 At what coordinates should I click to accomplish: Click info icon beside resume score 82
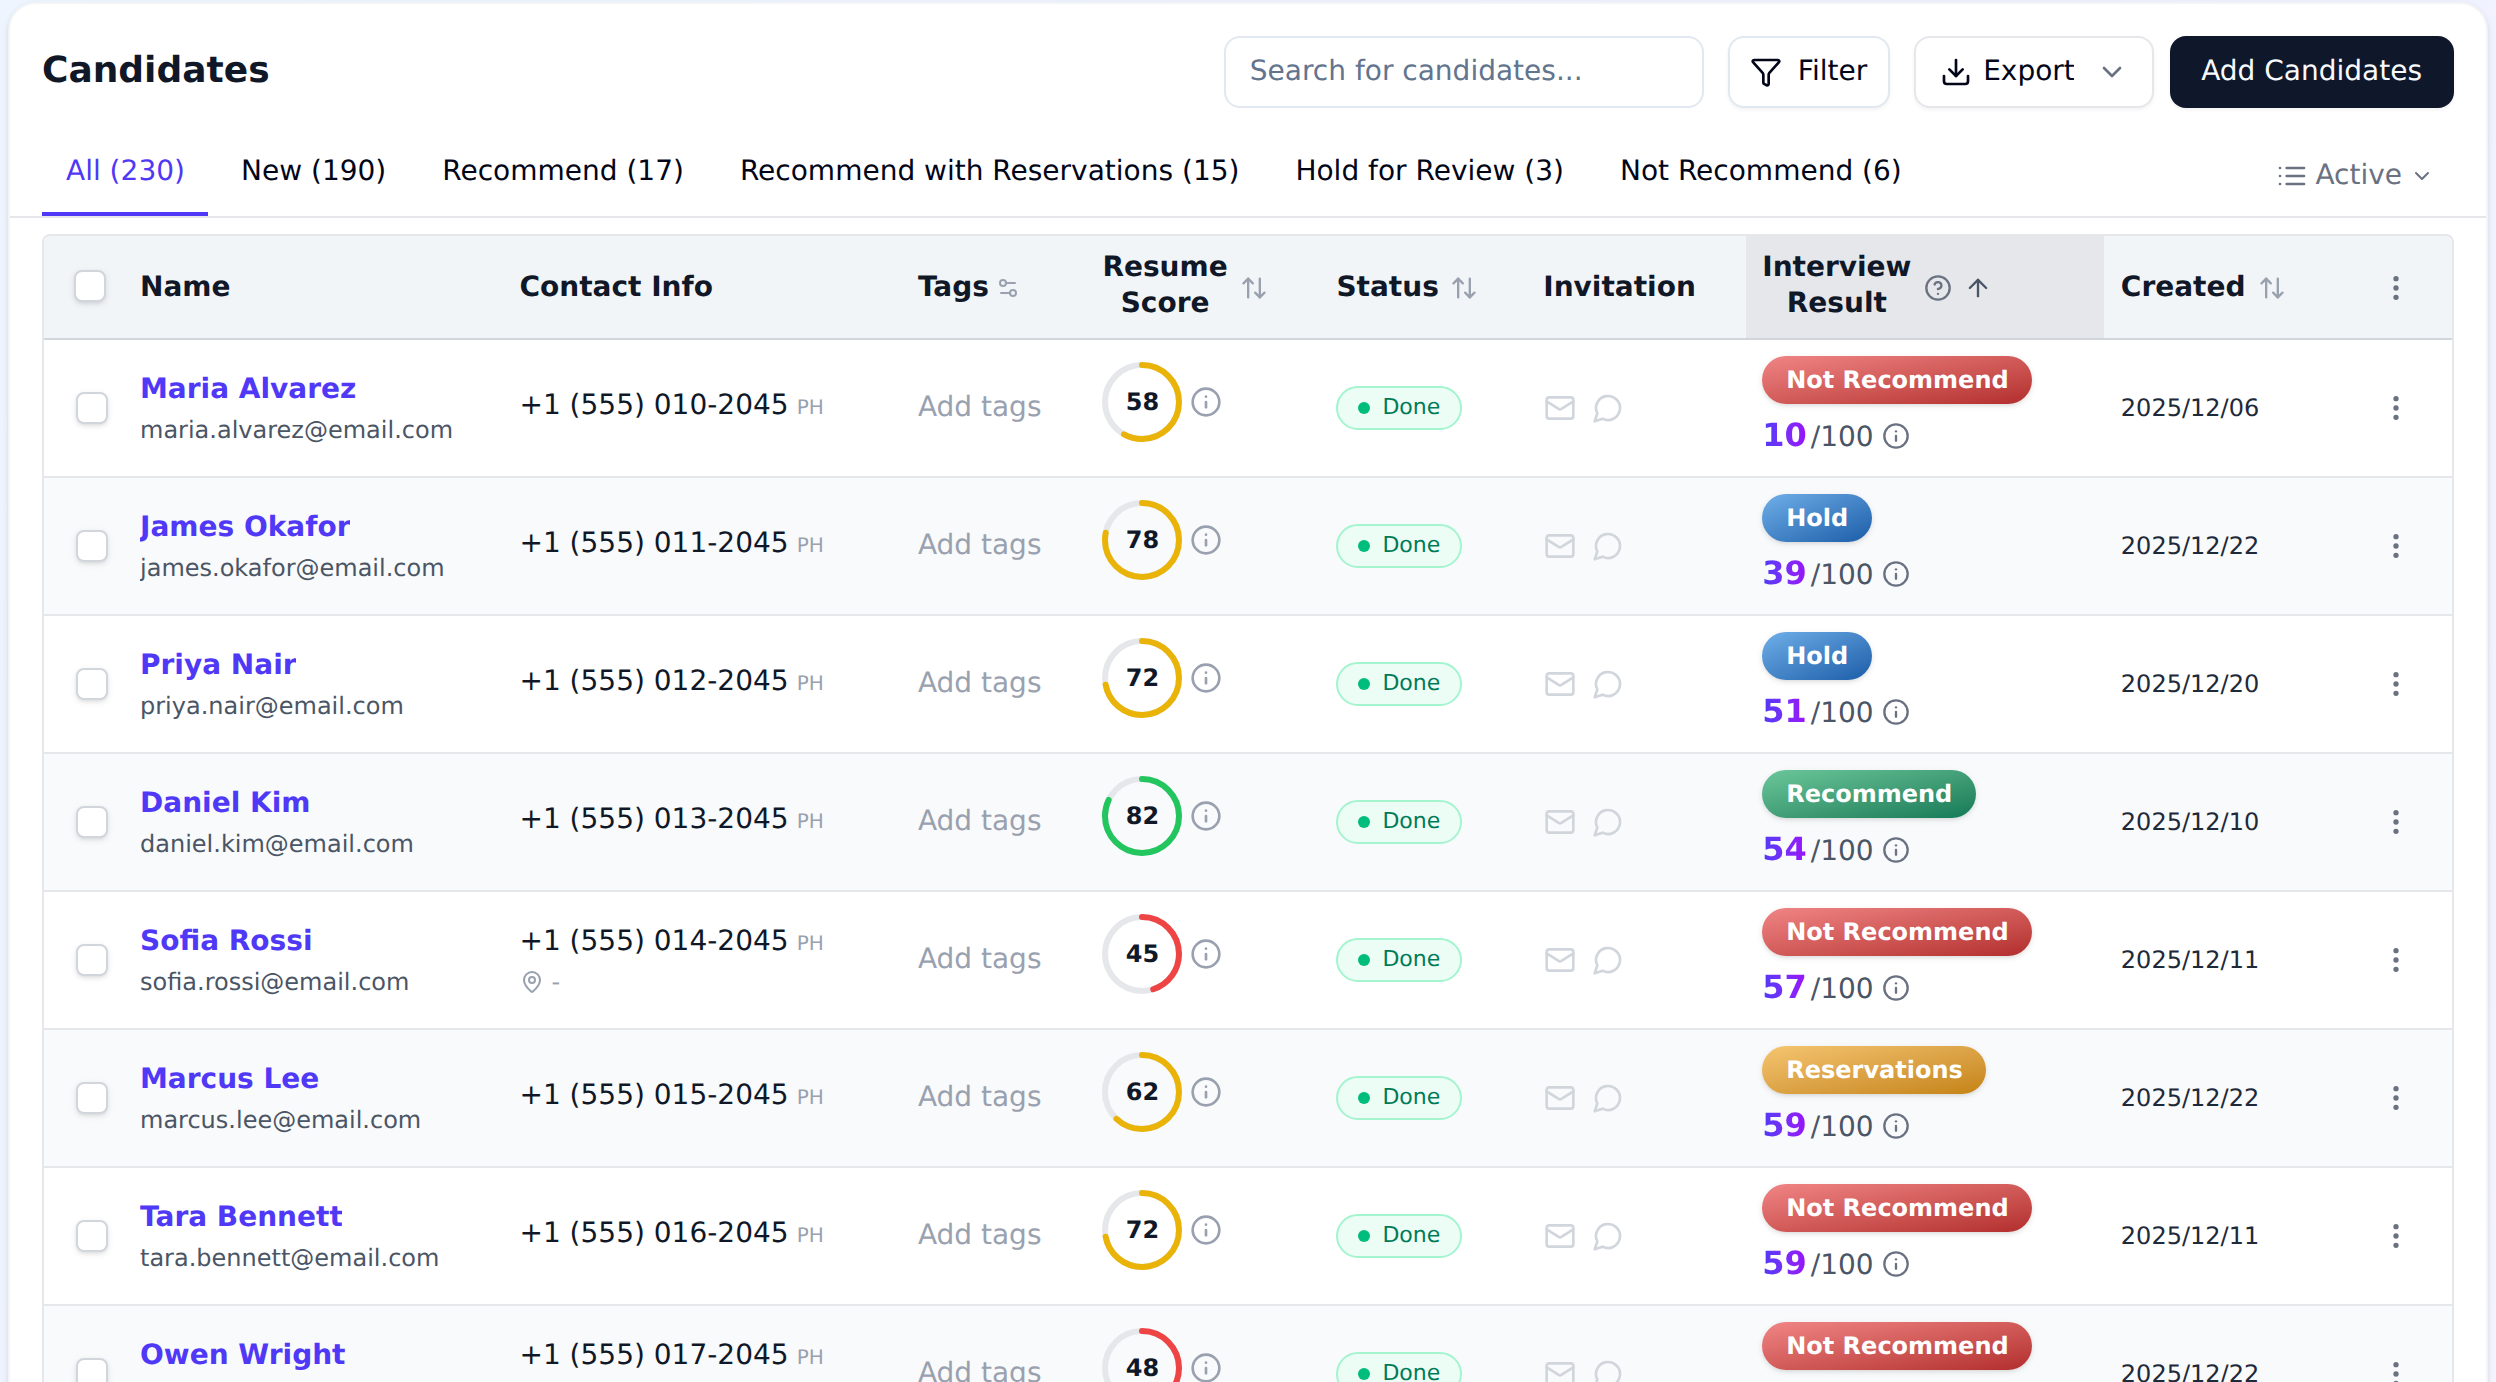pos(1206,816)
